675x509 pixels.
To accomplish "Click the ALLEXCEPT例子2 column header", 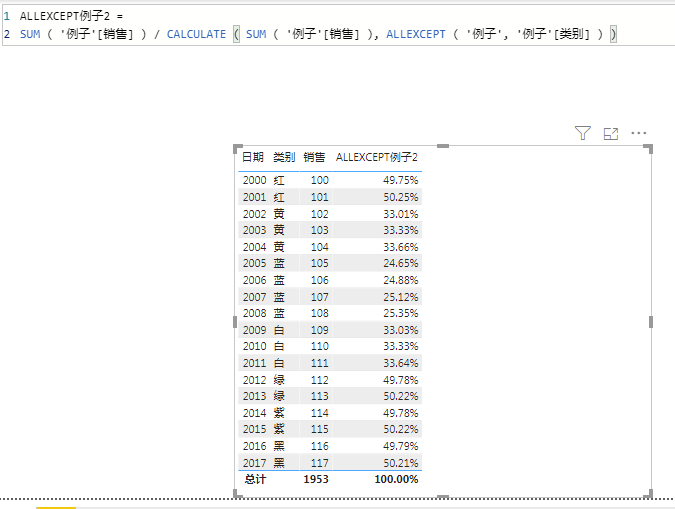I will pos(377,157).
